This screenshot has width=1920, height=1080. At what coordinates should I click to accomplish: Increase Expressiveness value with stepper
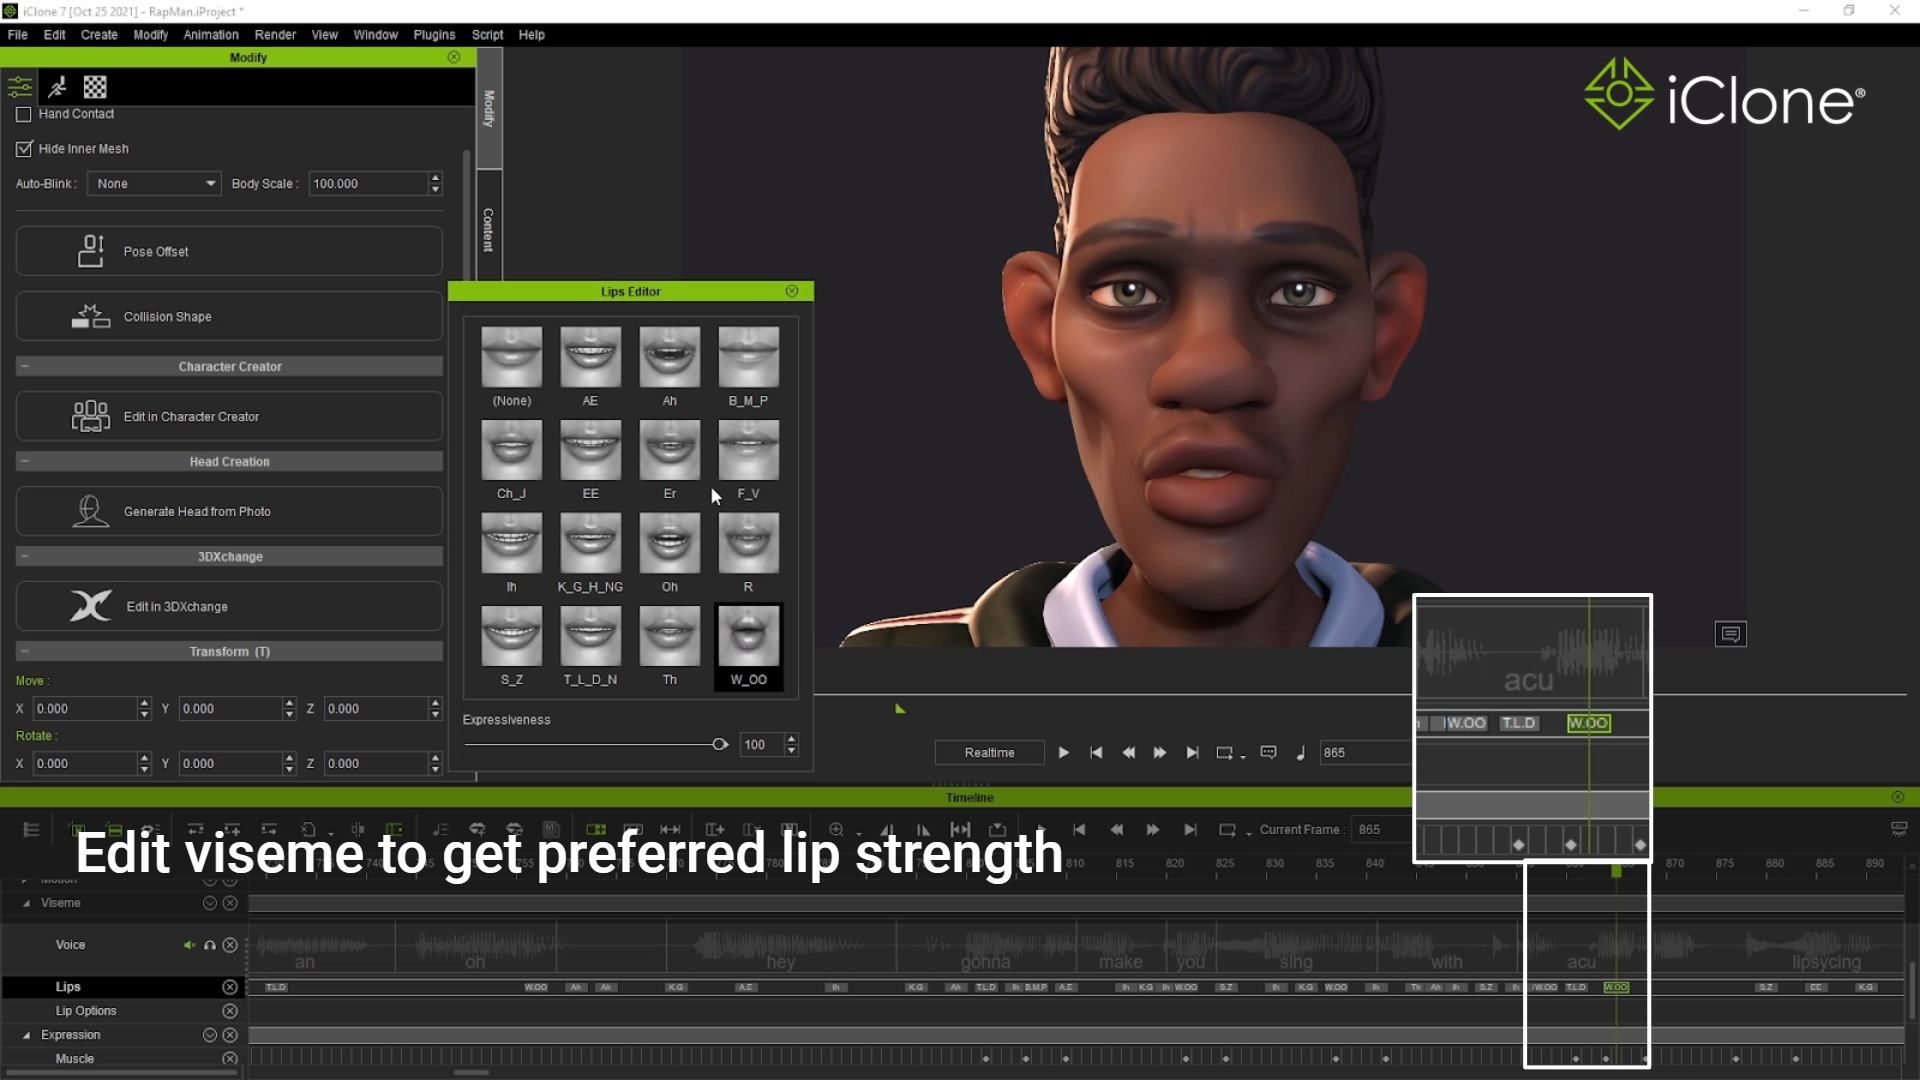click(792, 739)
